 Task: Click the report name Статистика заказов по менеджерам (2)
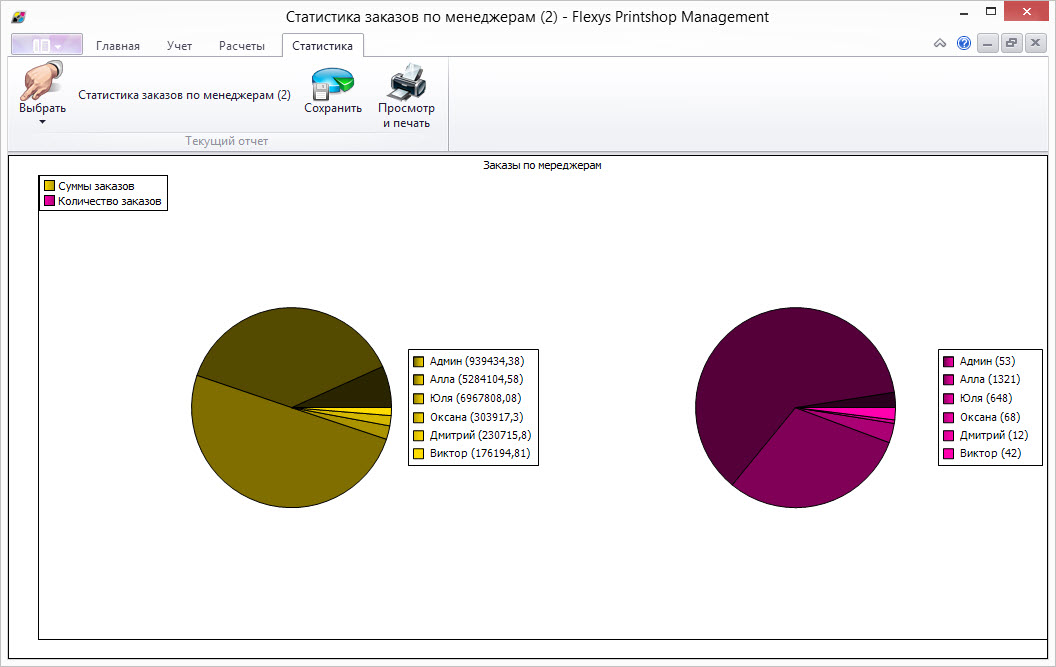pyautogui.click(x=185, y=95)
